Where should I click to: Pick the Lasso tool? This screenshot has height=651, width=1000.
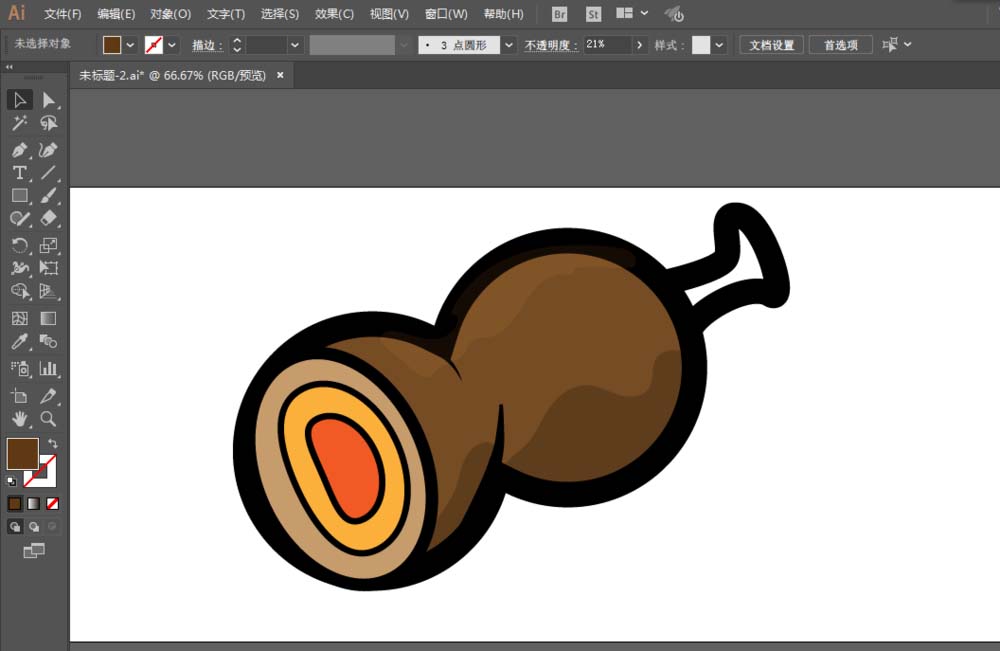[48, 123]
